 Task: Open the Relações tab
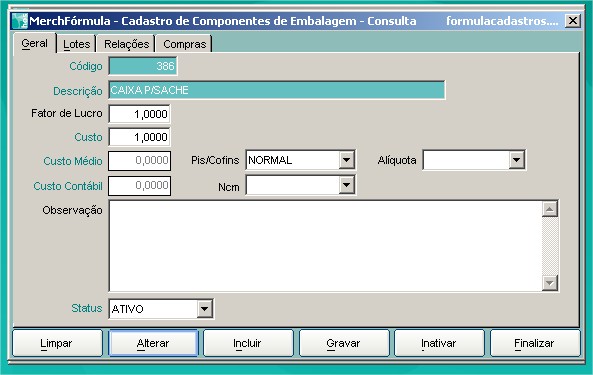[126, 44]
